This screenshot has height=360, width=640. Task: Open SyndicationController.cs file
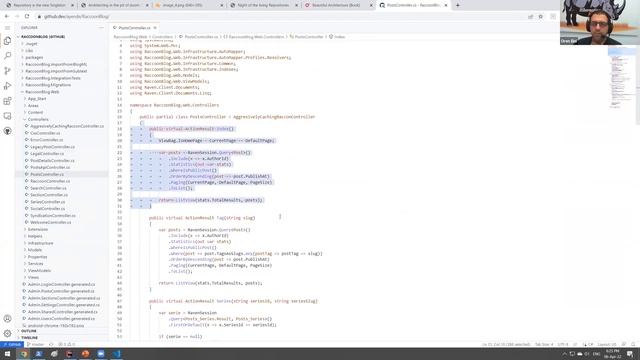pyautogui.click(x=53, y=215)
